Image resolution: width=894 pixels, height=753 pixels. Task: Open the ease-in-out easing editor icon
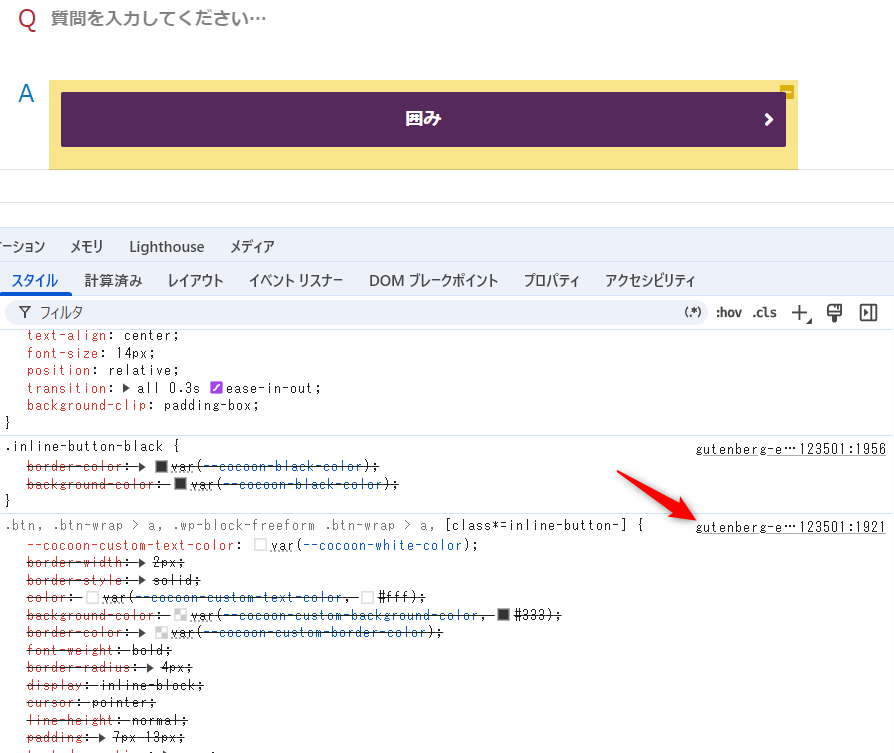click(x=216, y=388)
